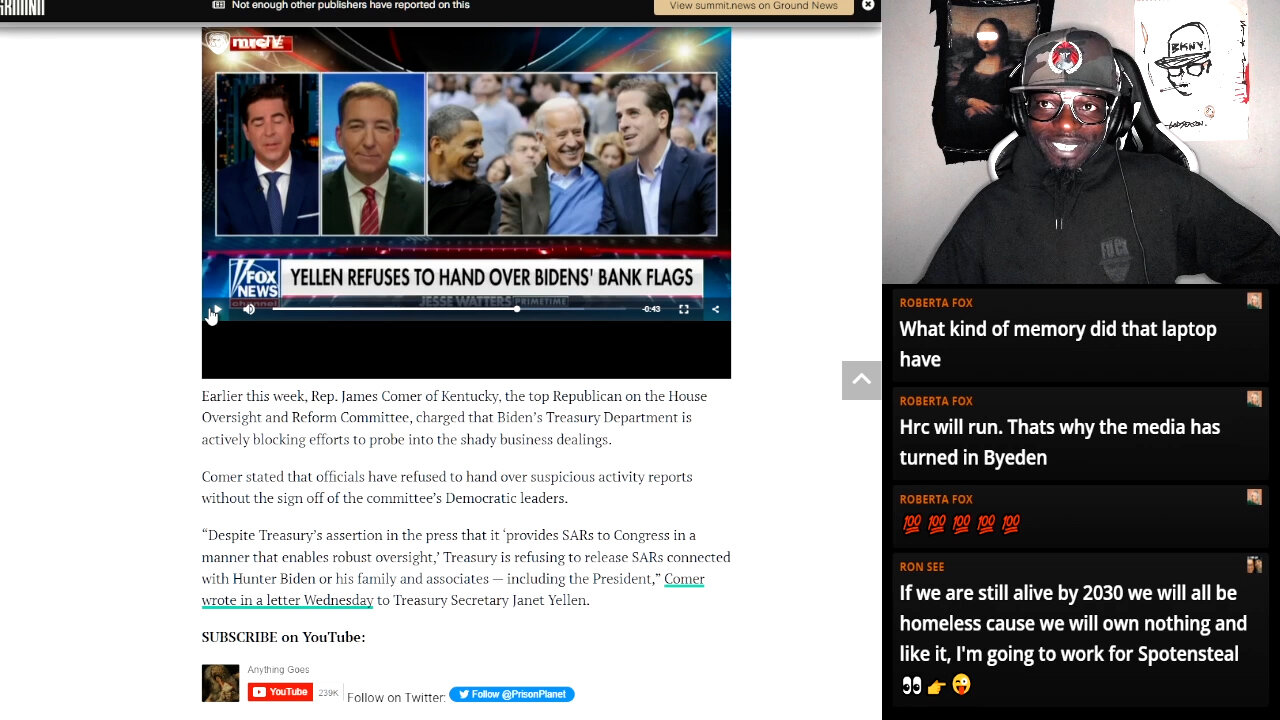Go back to top with arrow button
Screen dimensions: 1280x720
point(861,380)
